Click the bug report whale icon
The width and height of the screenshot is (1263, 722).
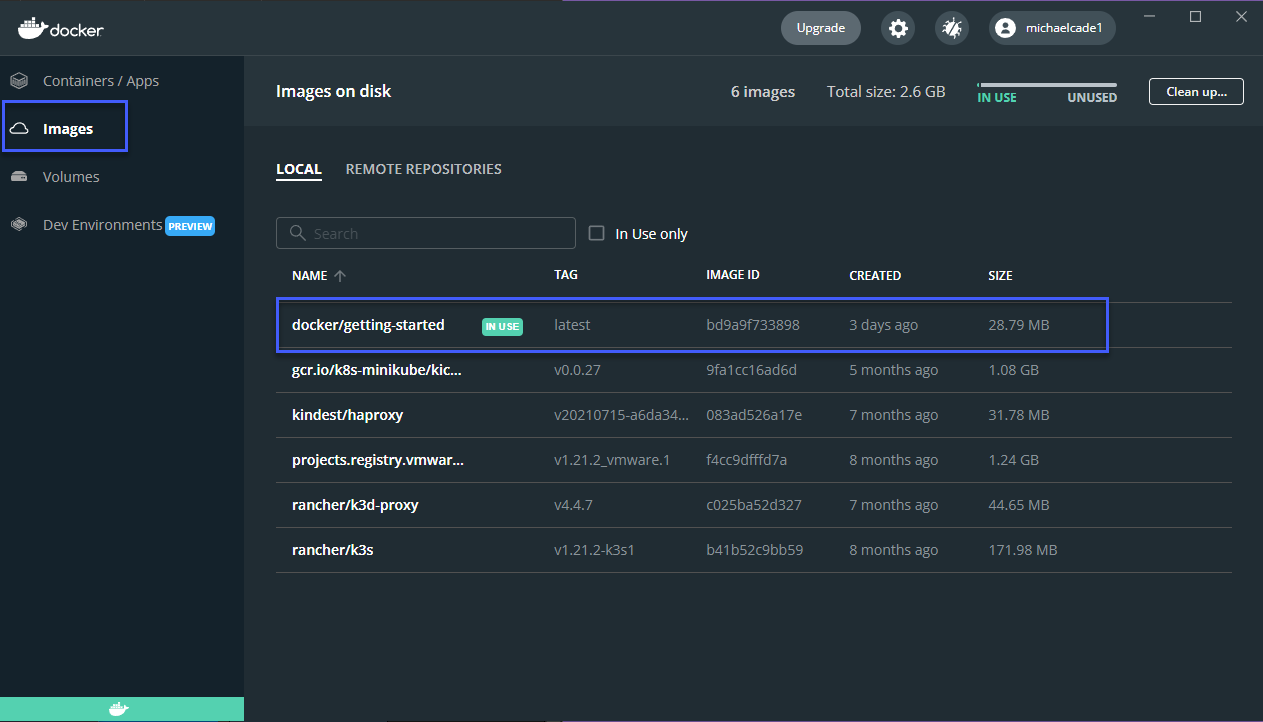click(951, 28)
